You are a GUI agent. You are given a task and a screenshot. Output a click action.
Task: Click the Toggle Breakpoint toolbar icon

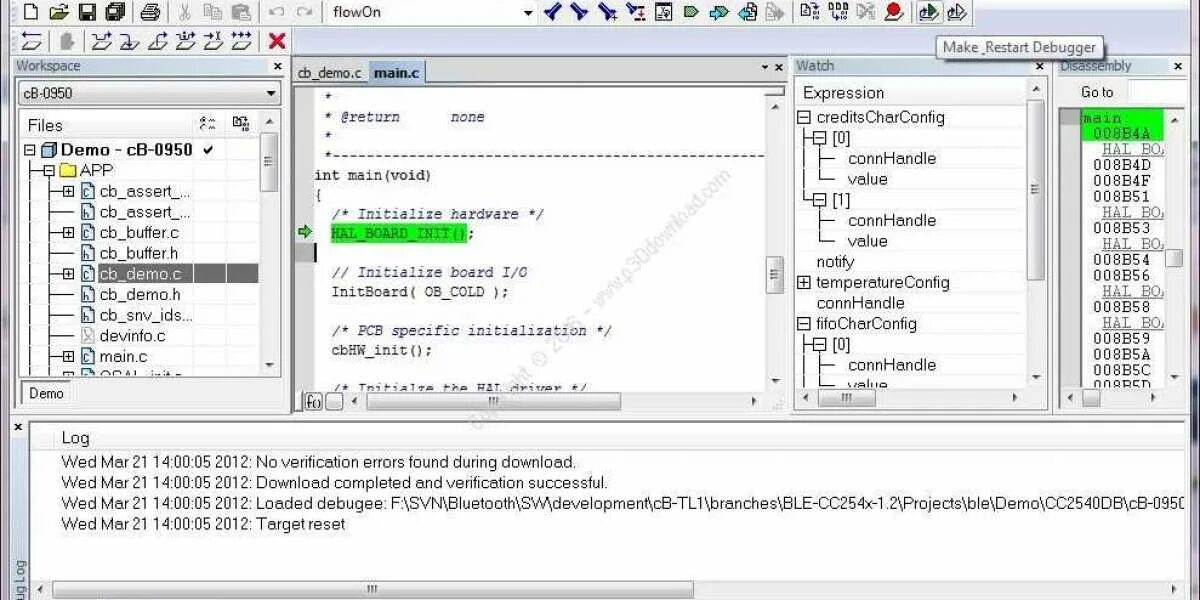[x=893, y=12]
